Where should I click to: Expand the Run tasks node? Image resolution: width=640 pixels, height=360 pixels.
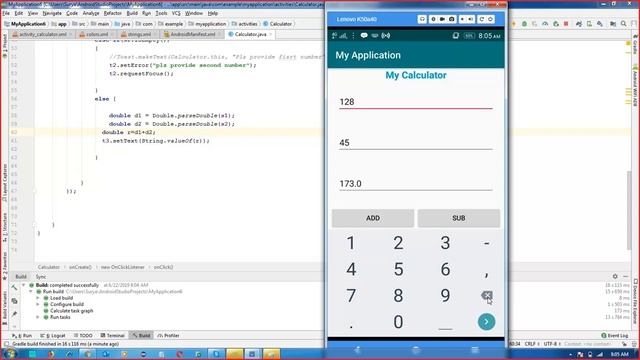click(x=38, y=317)
